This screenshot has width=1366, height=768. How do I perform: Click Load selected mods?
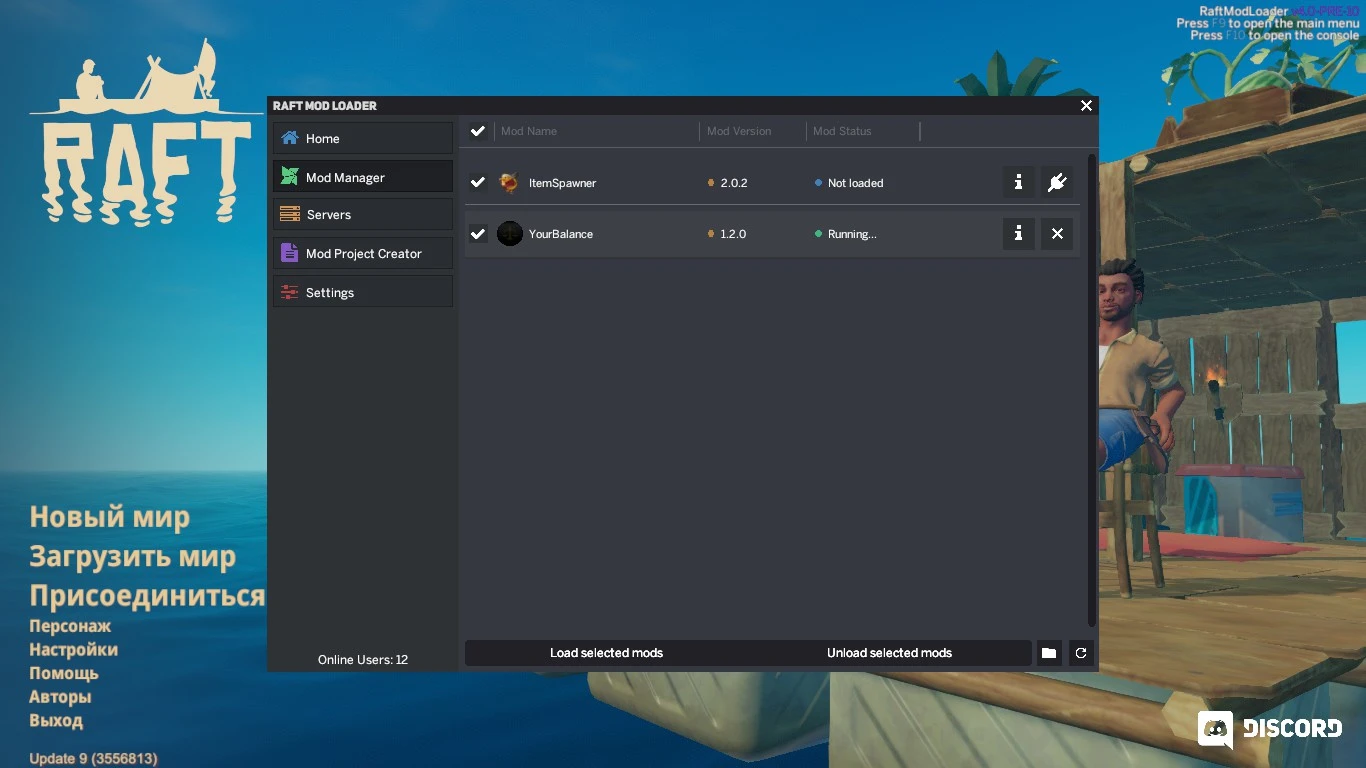tap(606, 653)
